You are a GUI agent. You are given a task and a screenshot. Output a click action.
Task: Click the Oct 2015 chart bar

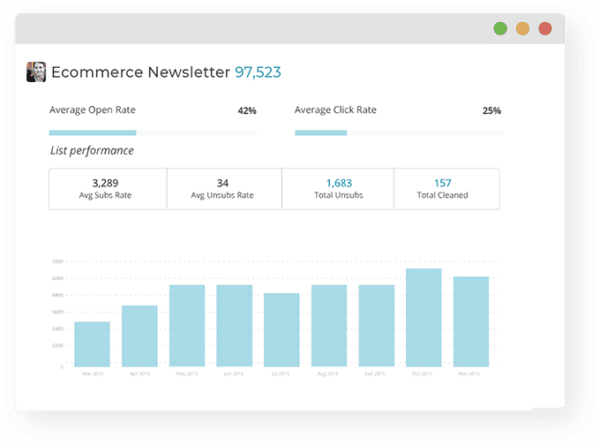pos(424,318)
